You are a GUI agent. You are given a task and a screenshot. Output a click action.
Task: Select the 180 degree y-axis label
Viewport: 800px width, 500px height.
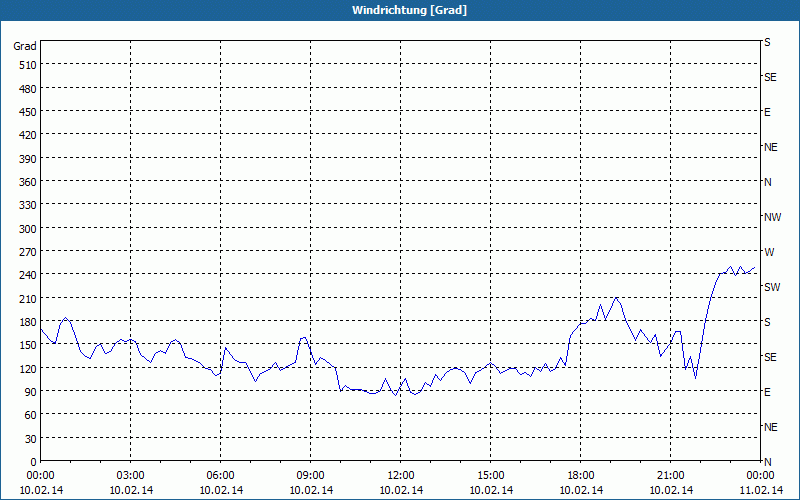(27, 321)
